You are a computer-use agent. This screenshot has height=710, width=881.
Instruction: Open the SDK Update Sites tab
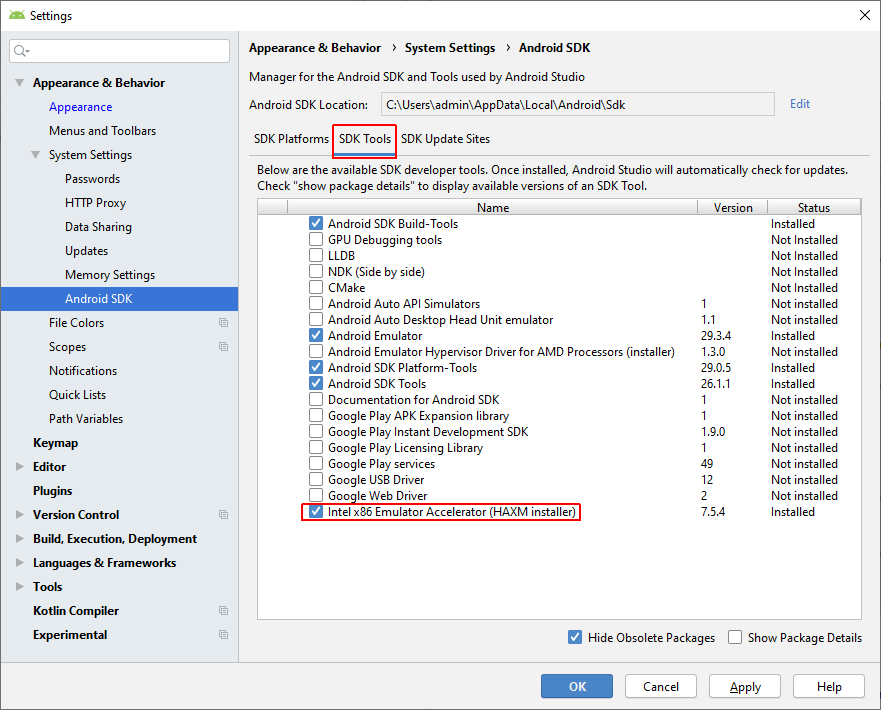(x=445, y=139)
